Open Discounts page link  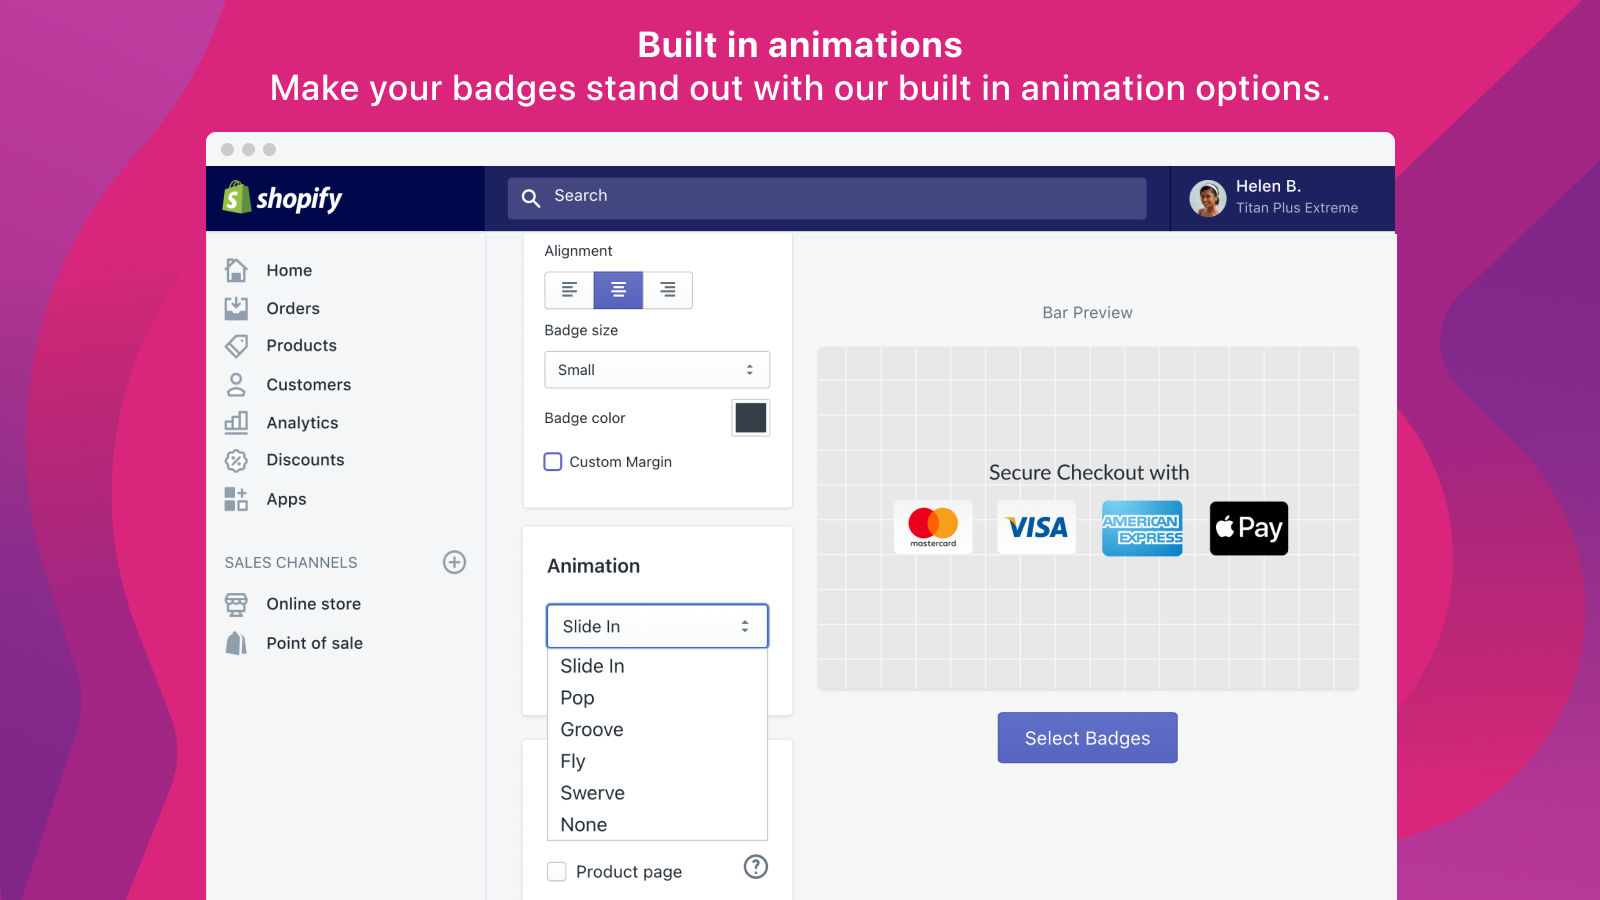coord(305,460)
